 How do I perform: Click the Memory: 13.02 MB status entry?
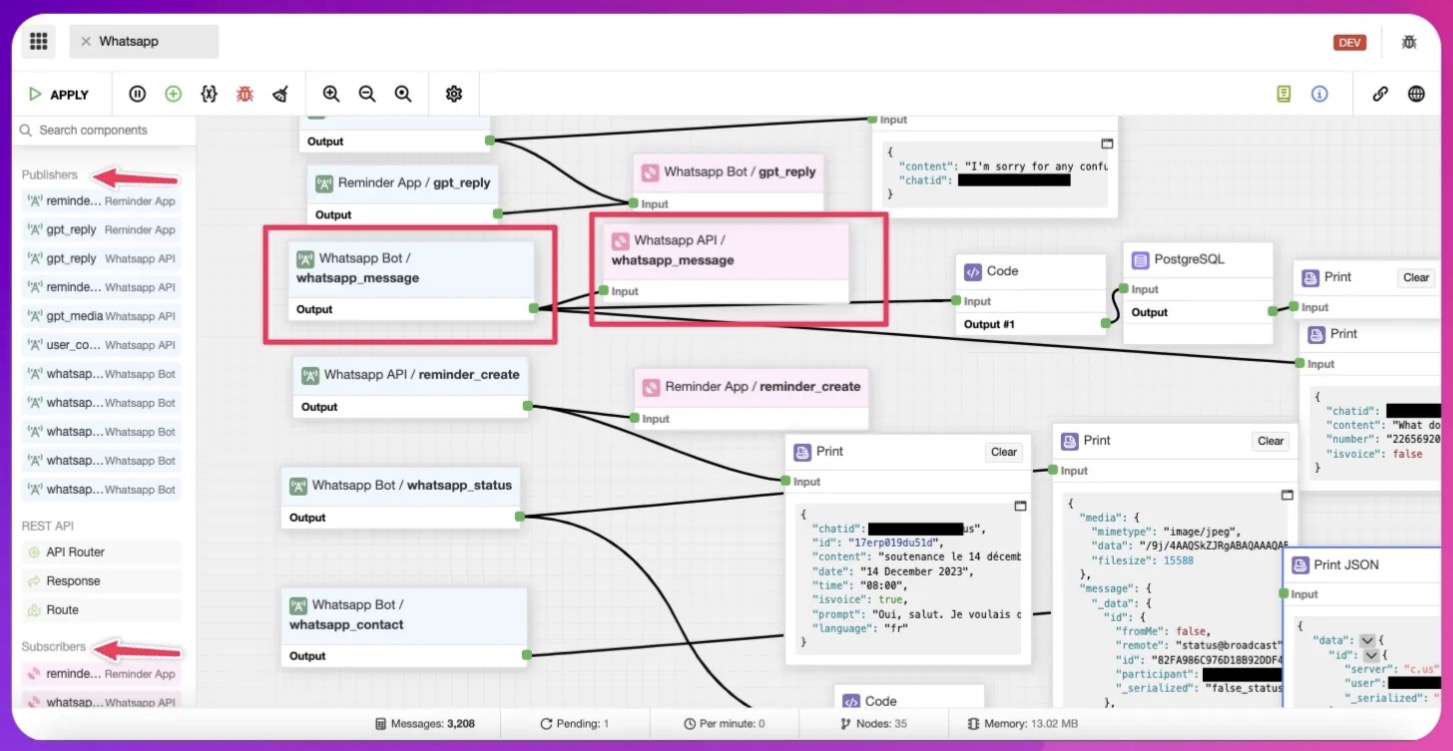pyautogui.click(x=1022, y=723)
